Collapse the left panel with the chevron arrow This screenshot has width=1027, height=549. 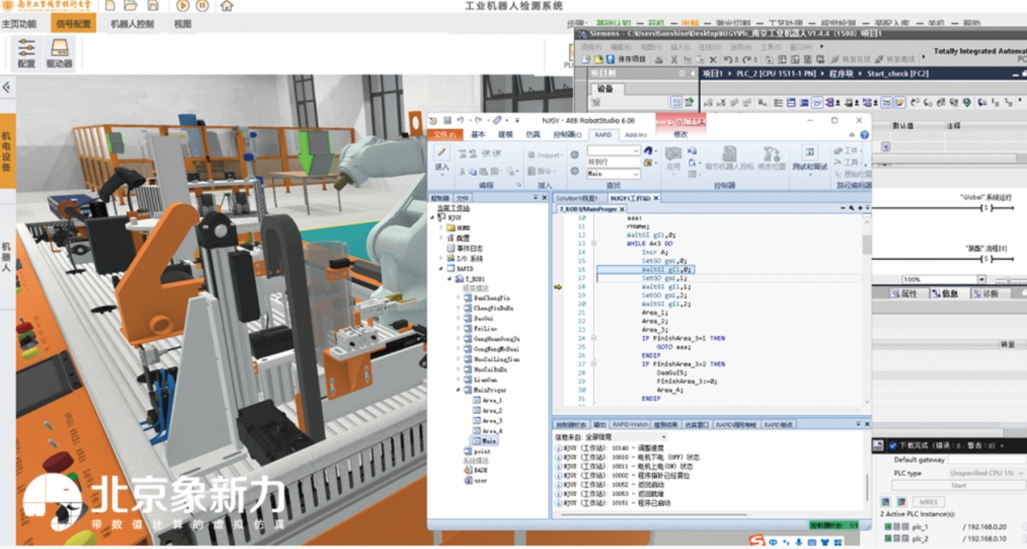[x=6, y=88]
